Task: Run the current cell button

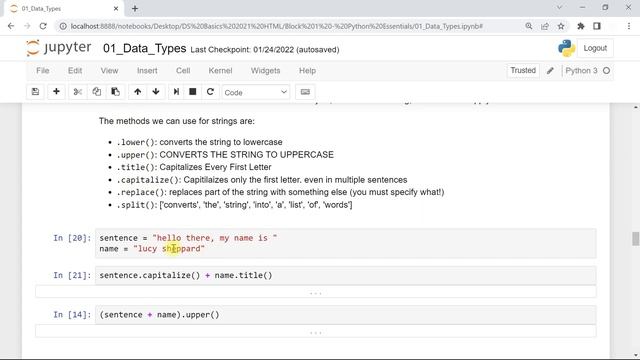Action: tap(176, 92)
